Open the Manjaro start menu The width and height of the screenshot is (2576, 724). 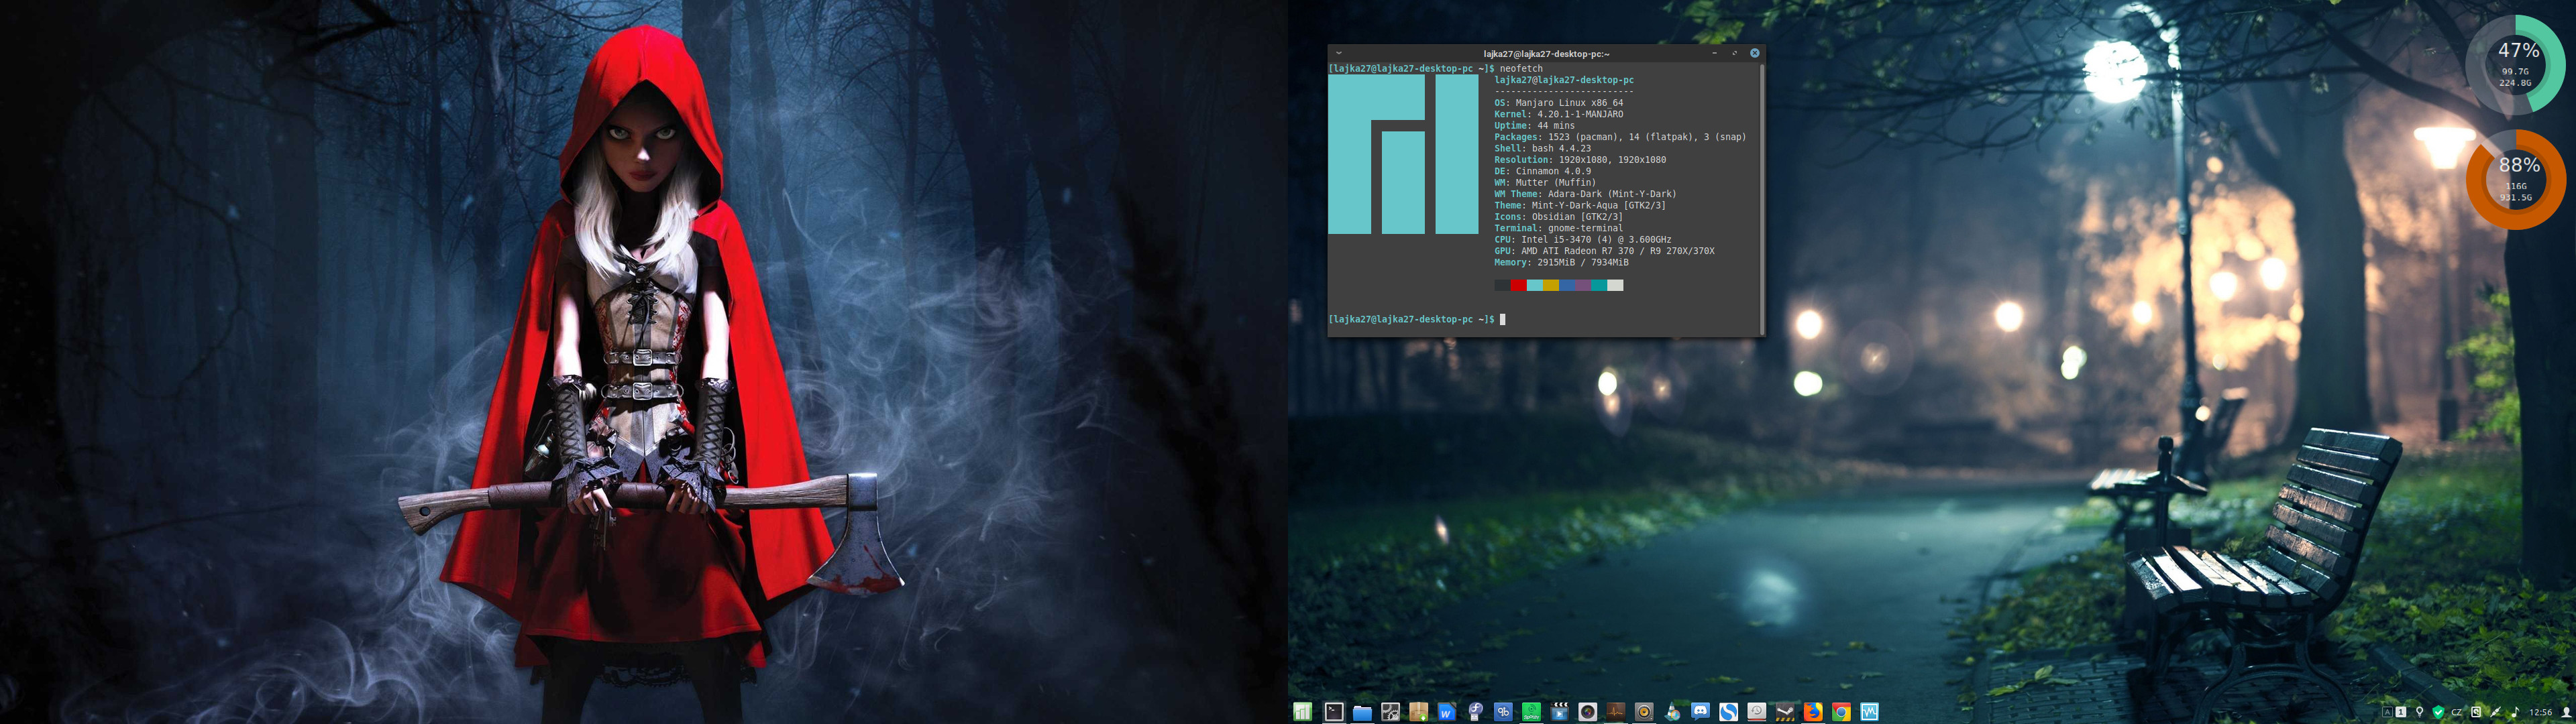coord(1302,712)
